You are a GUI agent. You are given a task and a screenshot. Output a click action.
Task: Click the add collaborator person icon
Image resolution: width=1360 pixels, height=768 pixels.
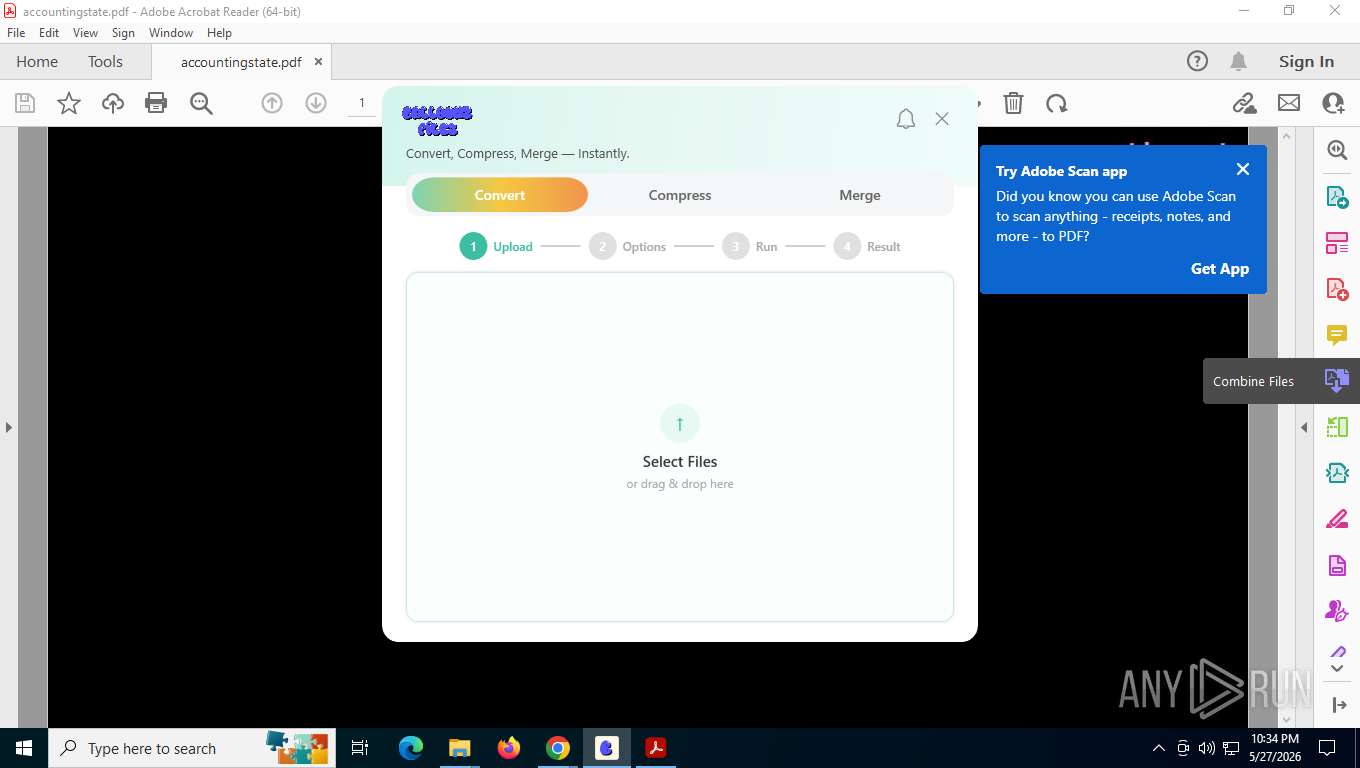point(1333,103)
